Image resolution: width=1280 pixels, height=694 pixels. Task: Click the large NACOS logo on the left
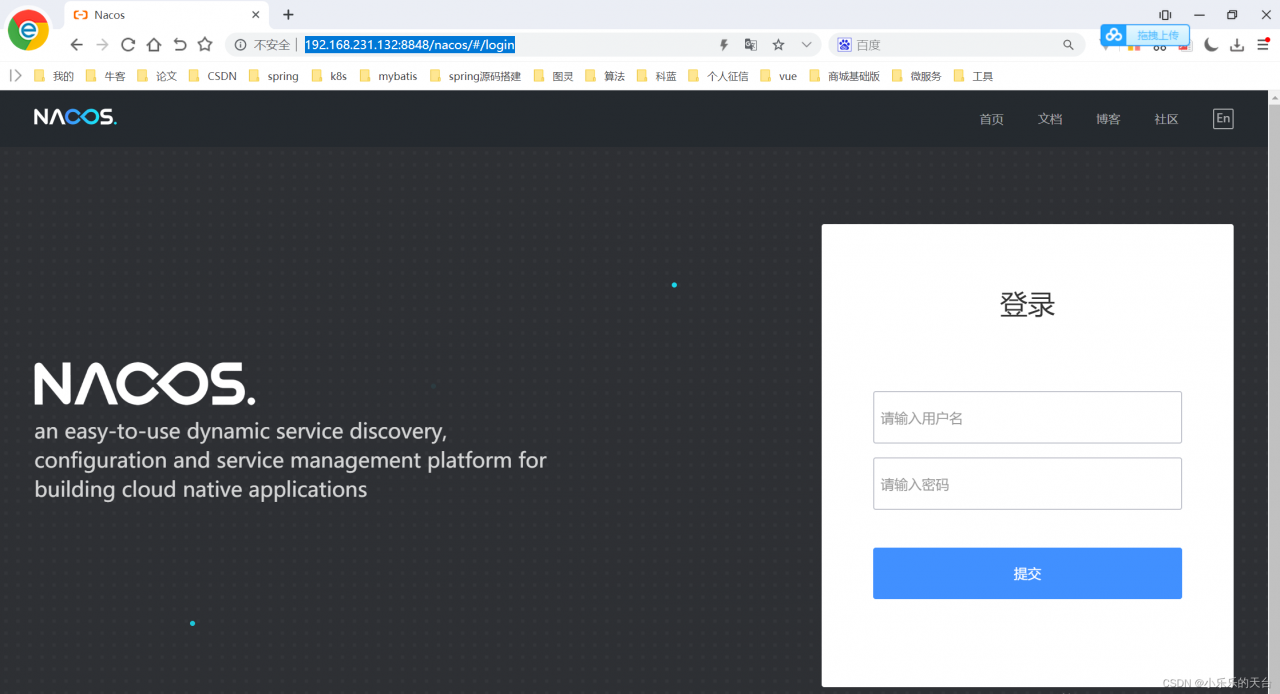[145, 384]
